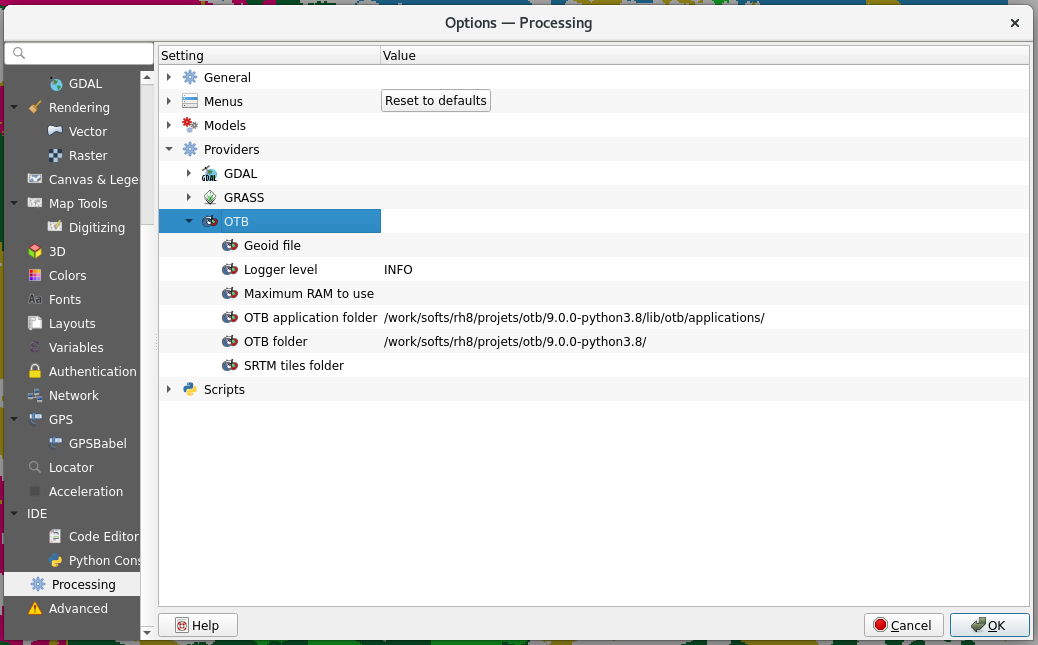Screen dimensions: 1038x645
Task: Click the Models gears icon
Action: 189,125
